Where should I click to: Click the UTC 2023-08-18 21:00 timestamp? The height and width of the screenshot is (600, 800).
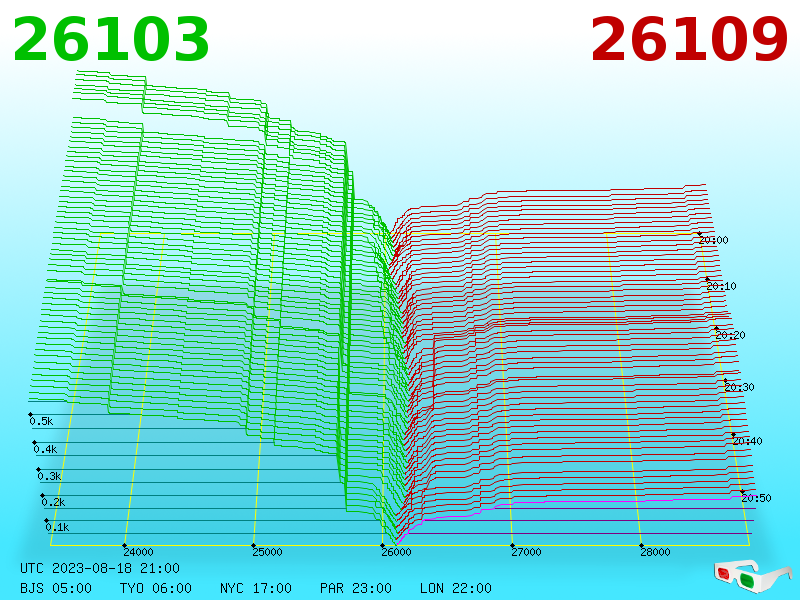pyautogui.click(x=100, y=568)
